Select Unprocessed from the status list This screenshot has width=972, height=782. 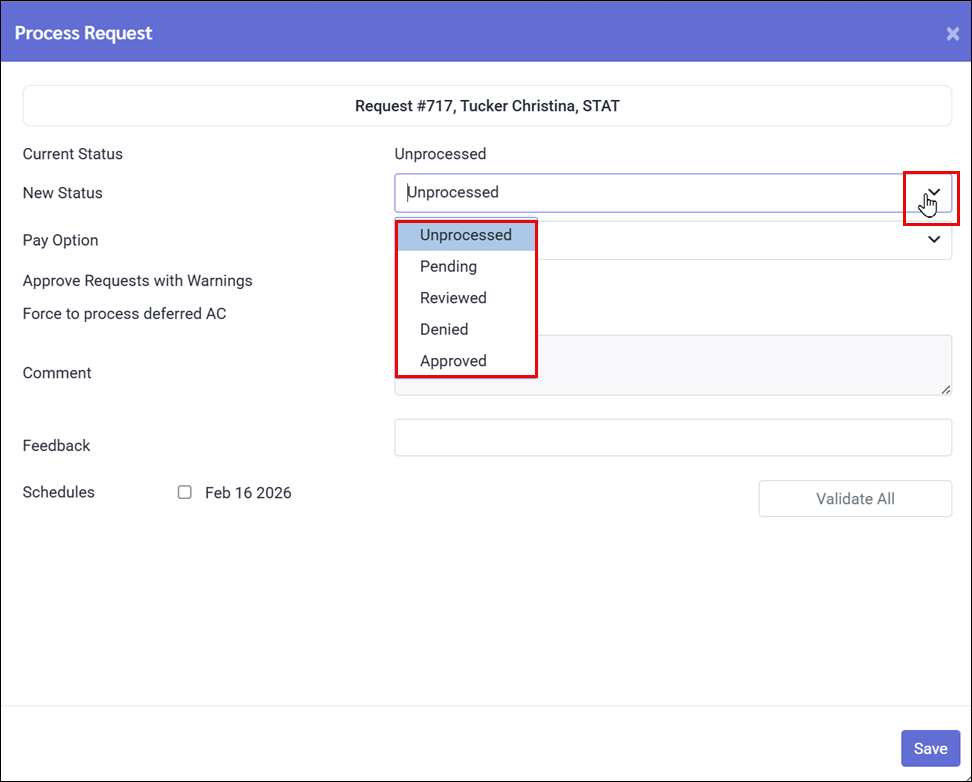(x=466, y=235)
